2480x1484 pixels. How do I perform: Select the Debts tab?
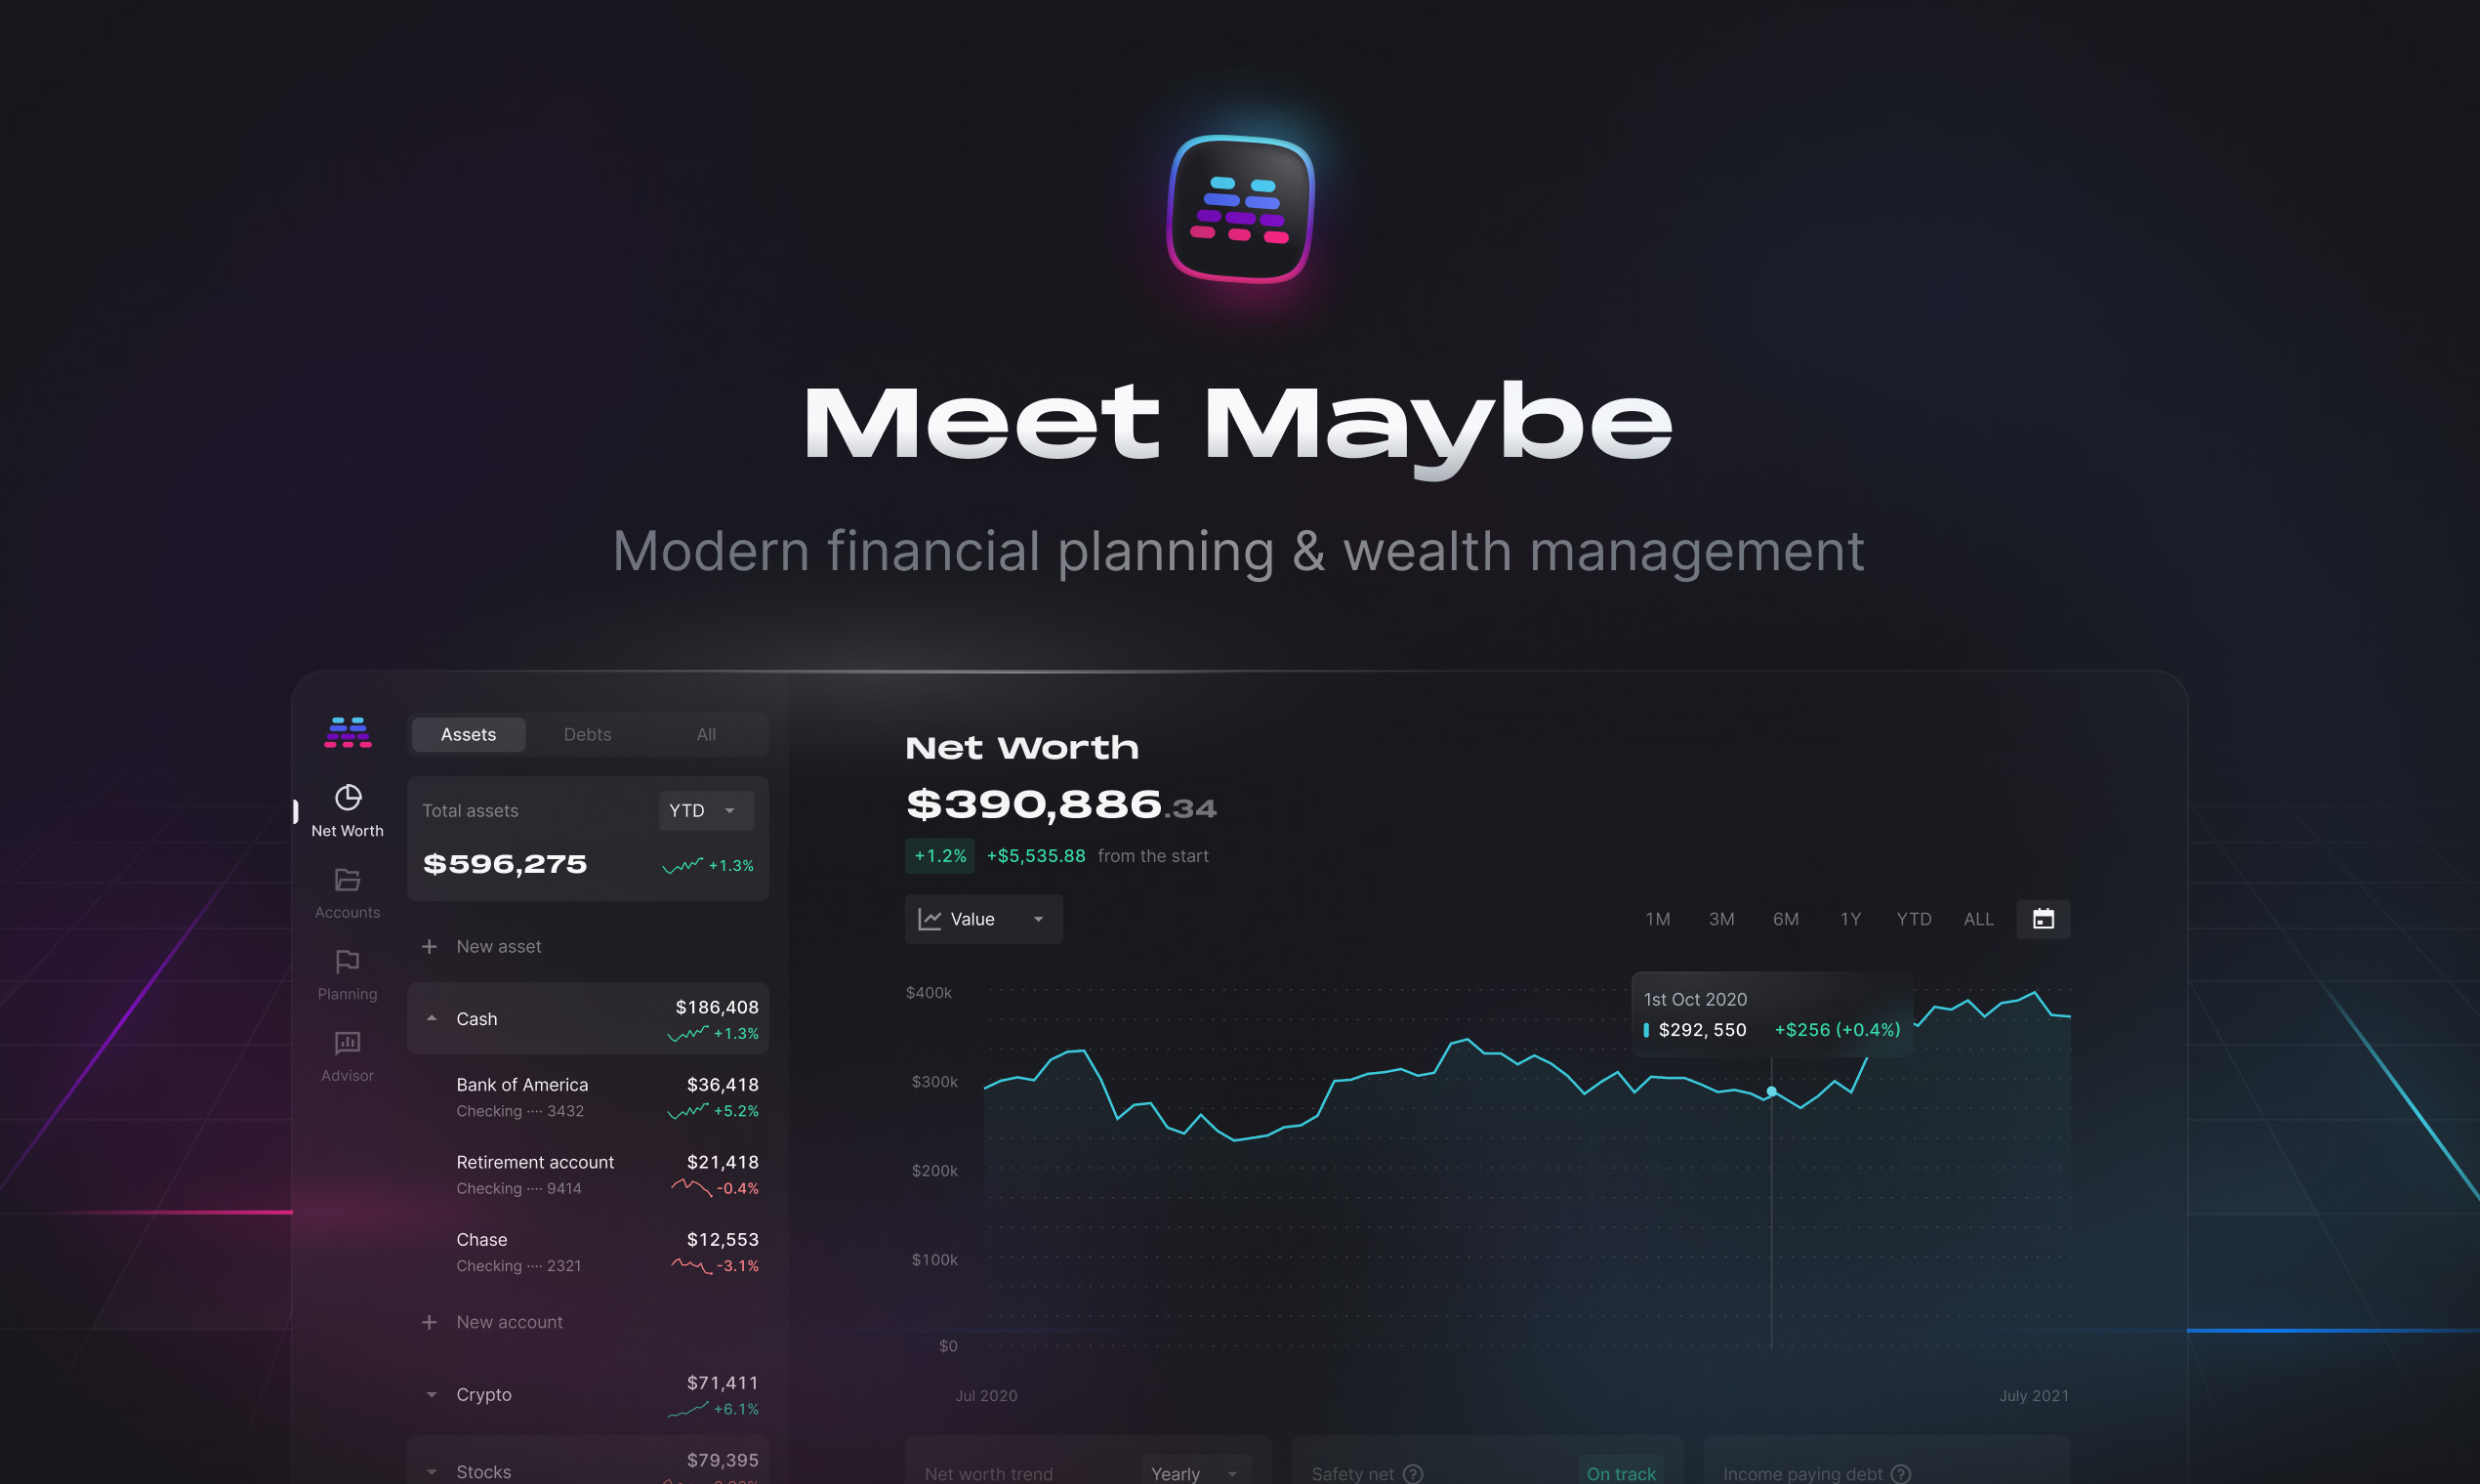coord(587,731)
